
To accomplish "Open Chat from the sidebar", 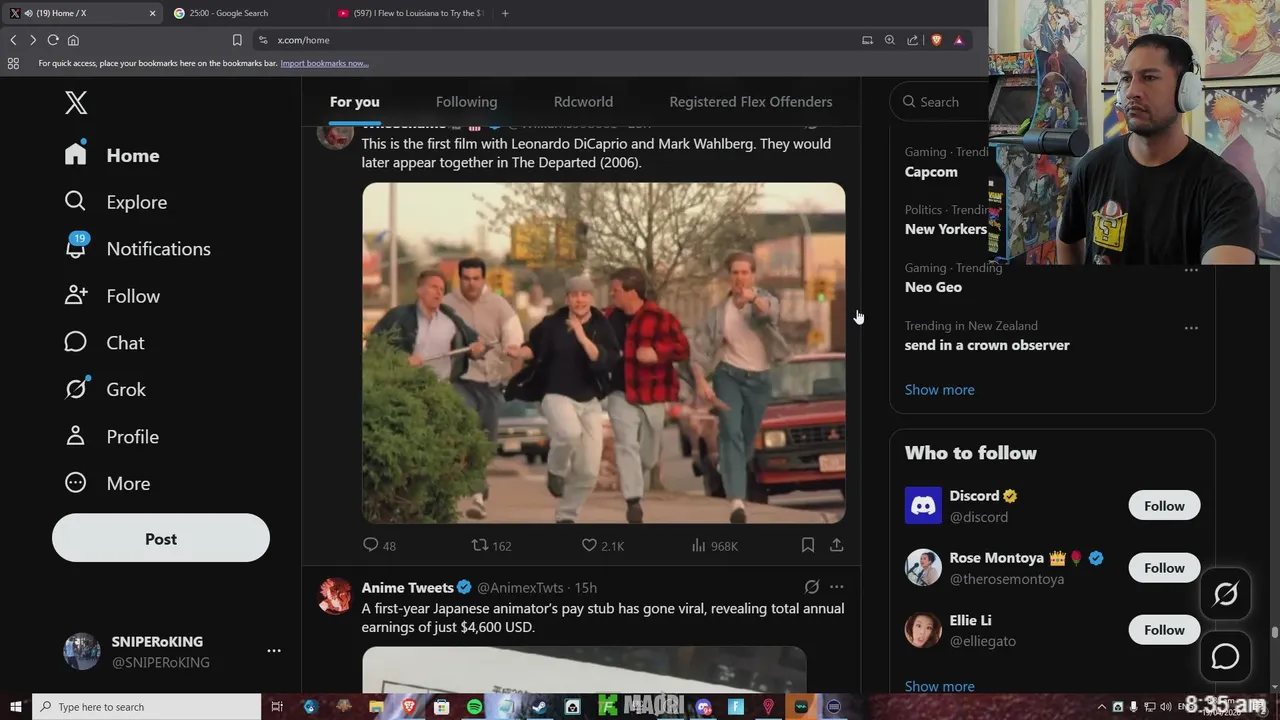I will pyautogui.click(x=105, y=343).
